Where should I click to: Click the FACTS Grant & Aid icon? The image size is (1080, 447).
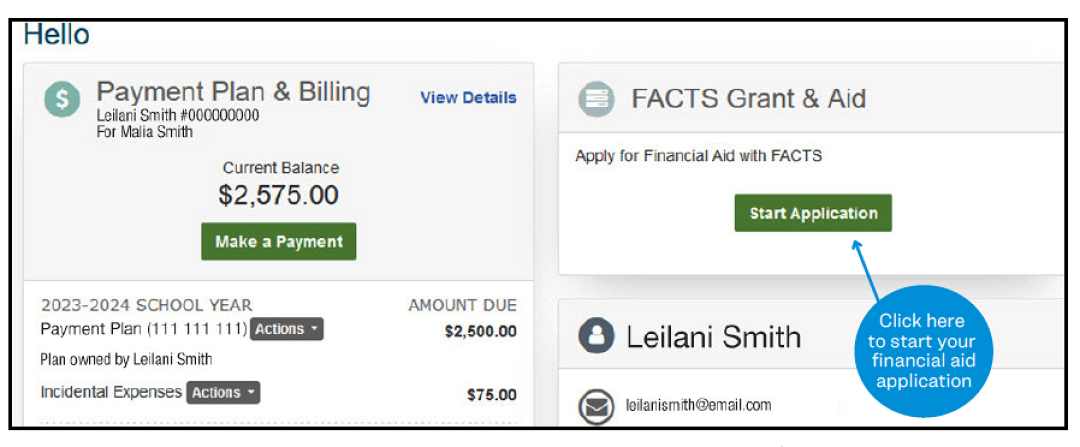pos(596,99)
